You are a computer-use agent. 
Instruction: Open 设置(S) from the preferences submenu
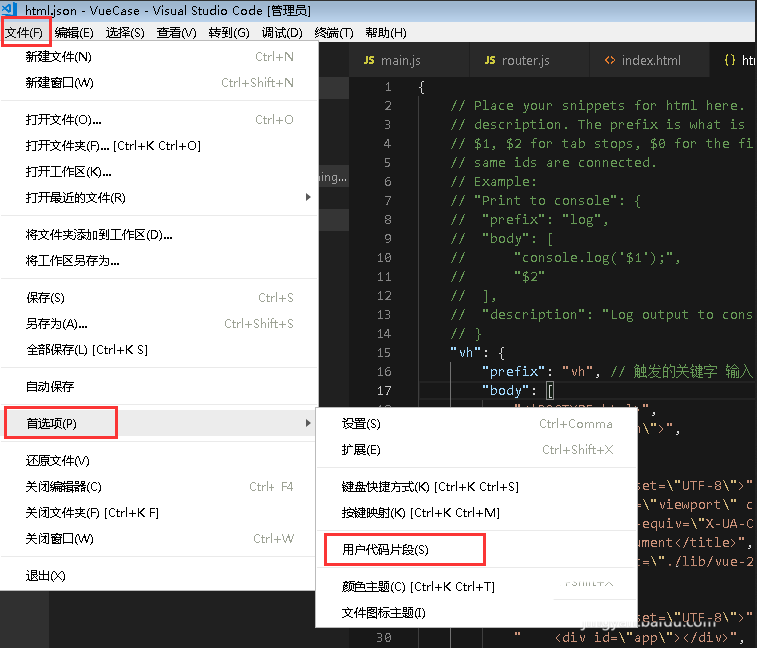477,424
